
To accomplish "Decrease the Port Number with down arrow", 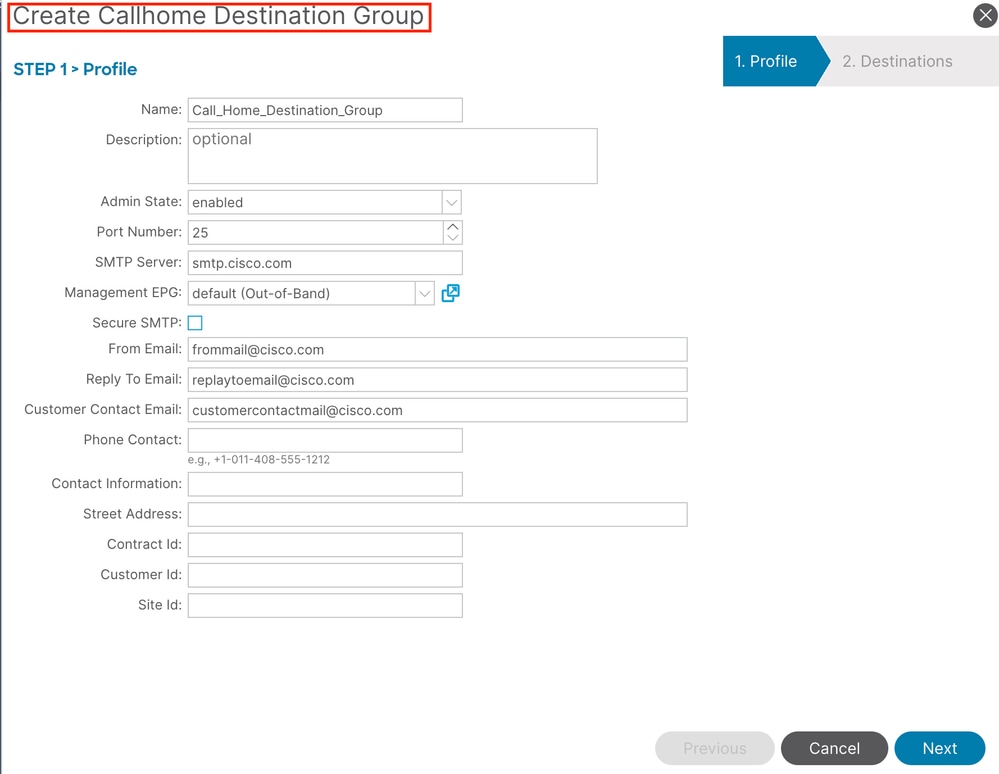I will pyautogui.click(x=453, y=238).
